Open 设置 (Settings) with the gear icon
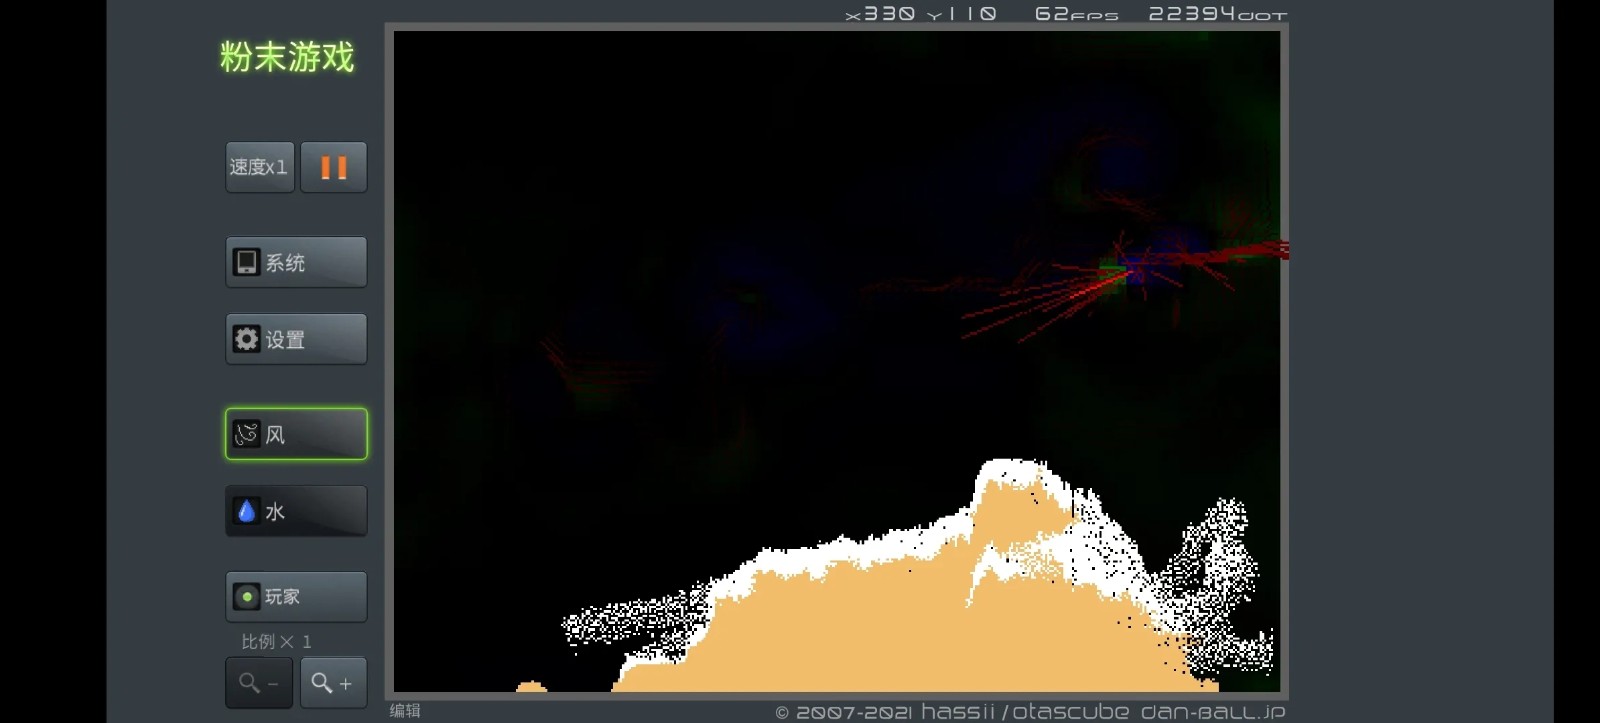The height and width of the screenshot is (723, 1600). [296, 339]
